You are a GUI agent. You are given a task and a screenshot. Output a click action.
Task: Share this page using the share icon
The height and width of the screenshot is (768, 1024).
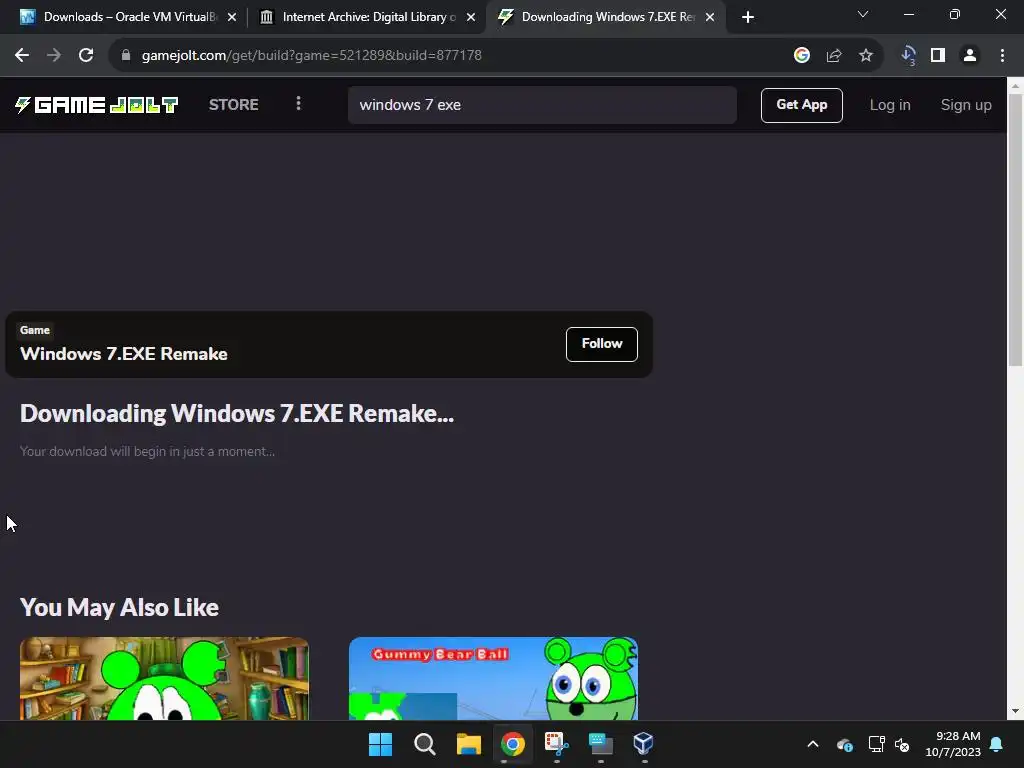click(834, 56)
